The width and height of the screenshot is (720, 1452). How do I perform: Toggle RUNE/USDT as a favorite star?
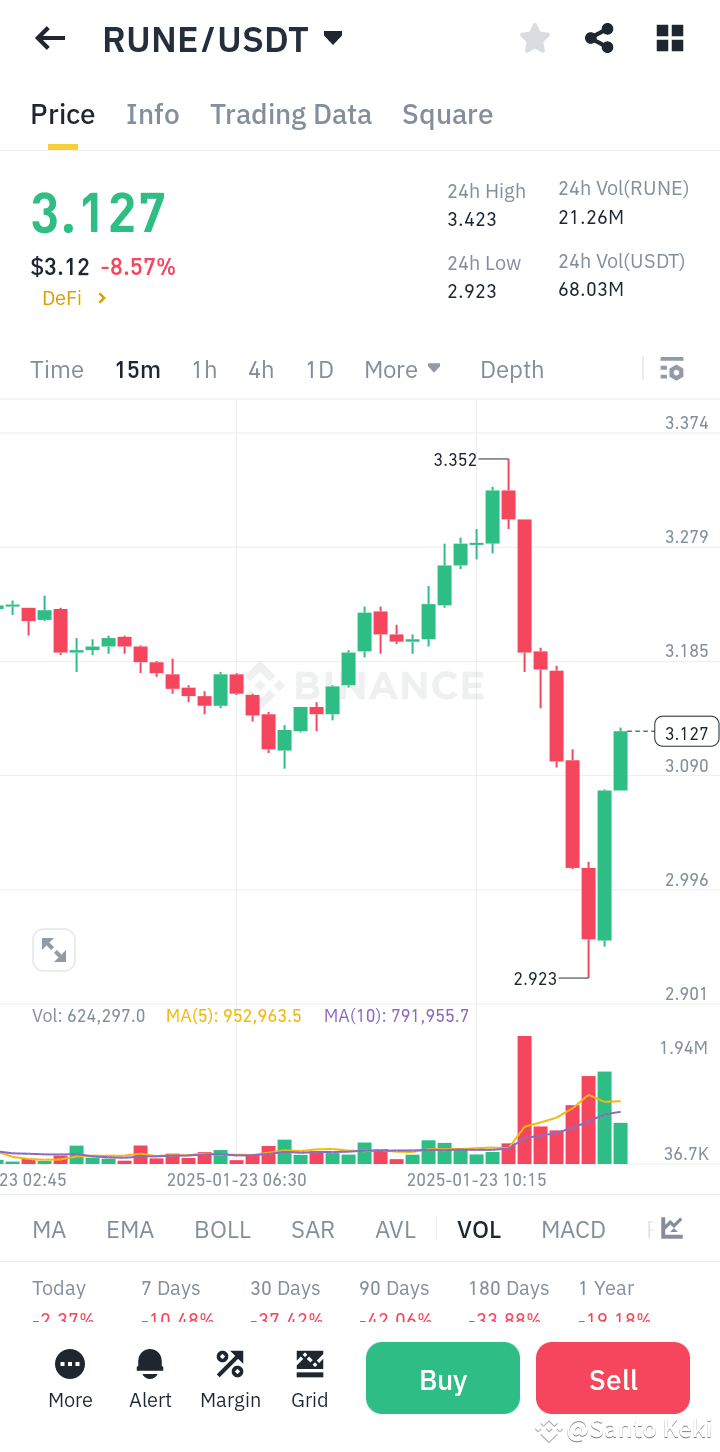[534, 38]
